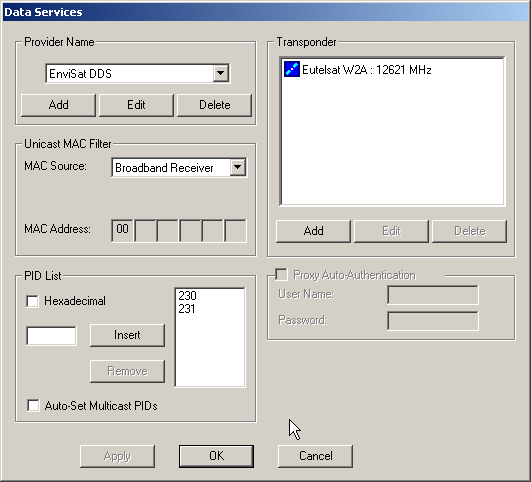The width and height of the screenshot is (531, 482).
Task: Add a new transponder
Action: (313, 231)
